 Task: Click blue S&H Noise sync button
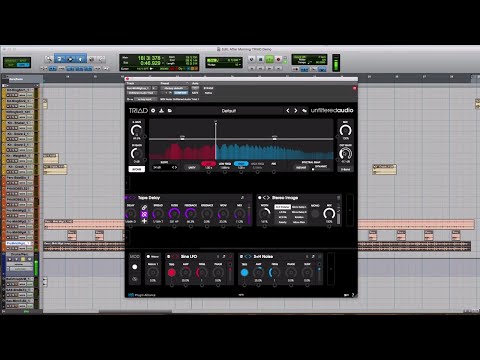244,273
